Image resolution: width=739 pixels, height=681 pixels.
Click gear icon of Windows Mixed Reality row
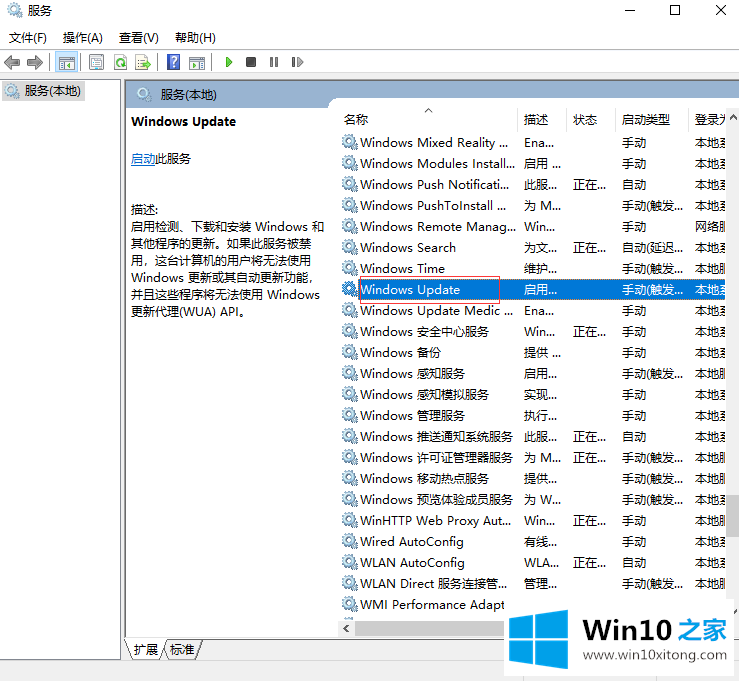click(349, 142)
